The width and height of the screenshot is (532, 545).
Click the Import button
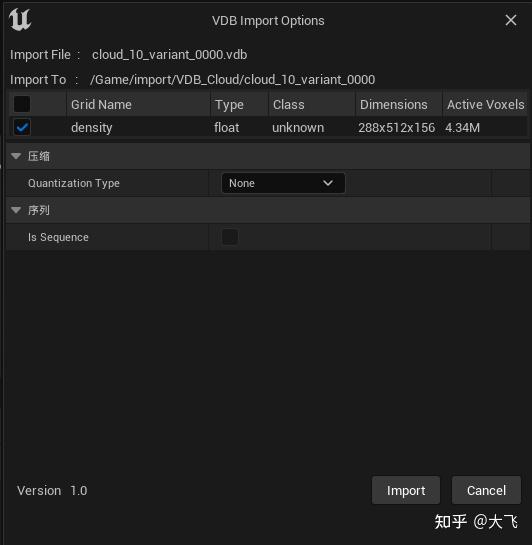pos(406,490)
